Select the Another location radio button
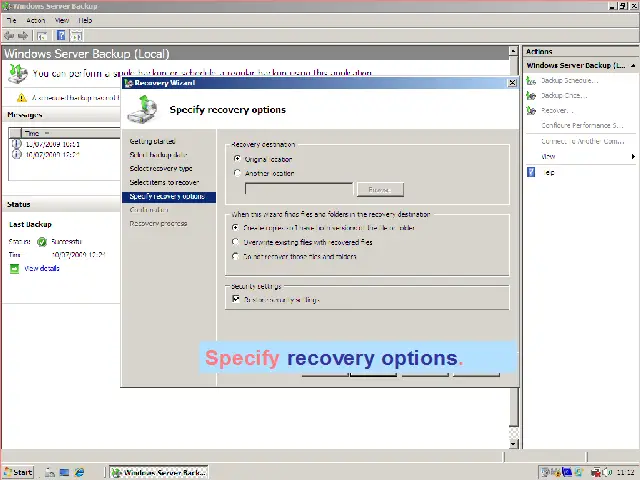 [237, 173]
